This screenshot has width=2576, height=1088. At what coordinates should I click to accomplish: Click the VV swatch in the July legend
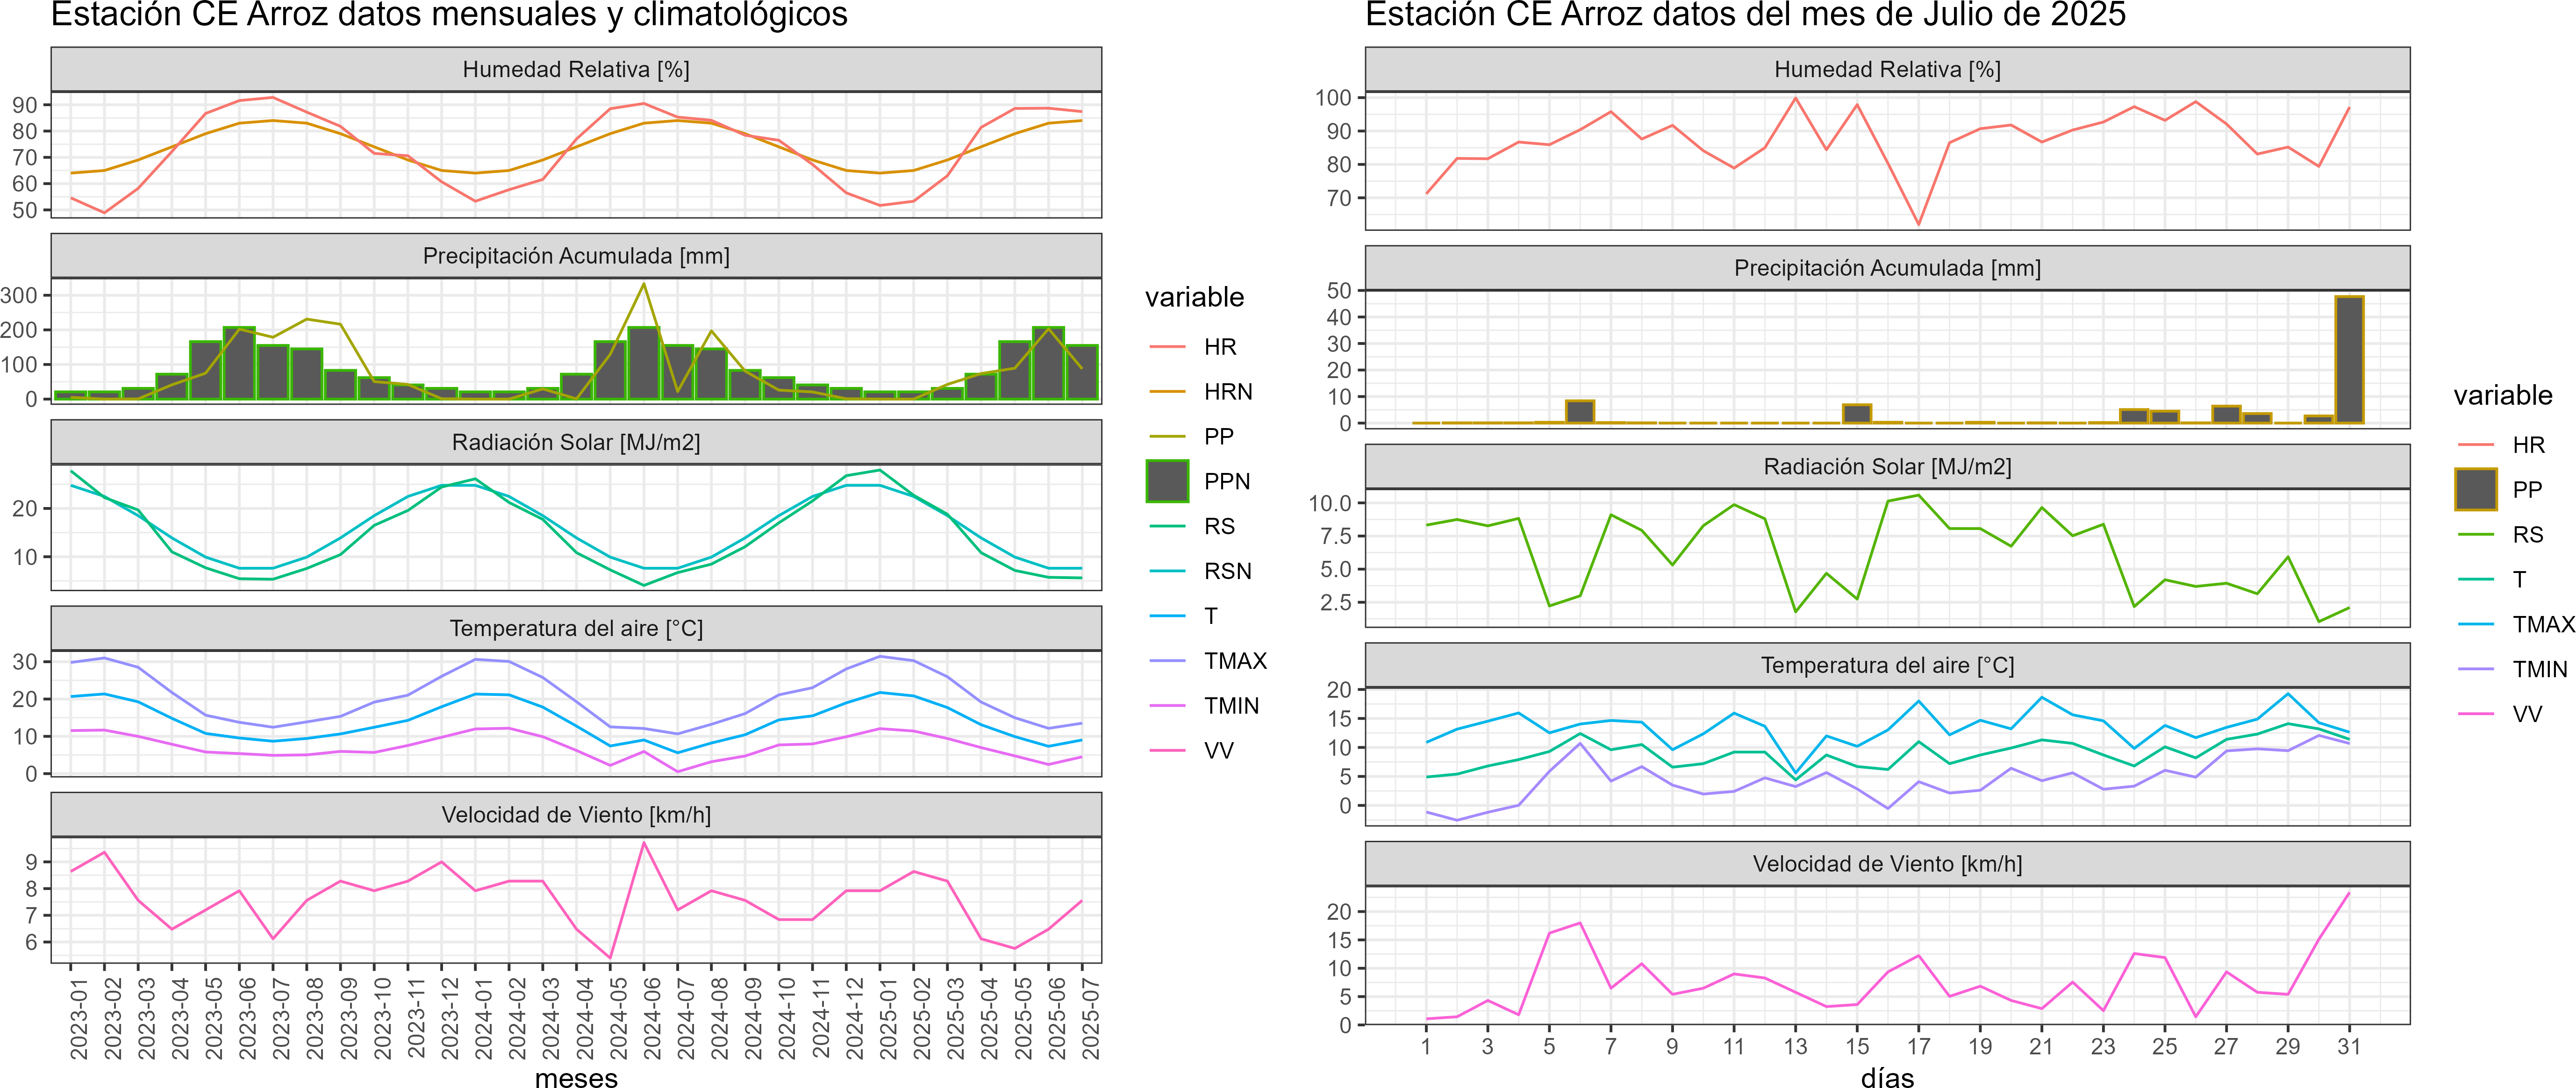[2476, 714]
